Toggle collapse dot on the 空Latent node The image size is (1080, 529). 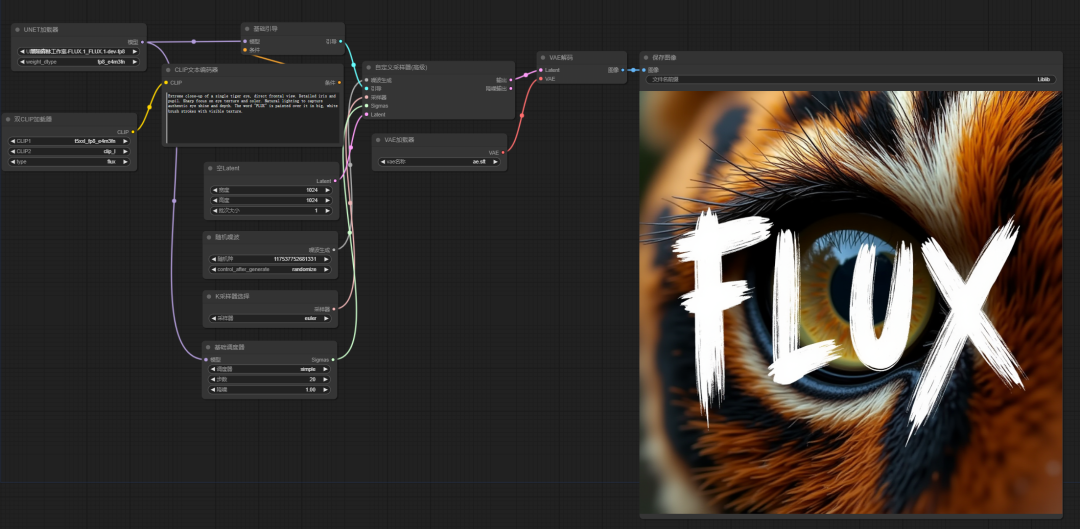coord(209,168)
